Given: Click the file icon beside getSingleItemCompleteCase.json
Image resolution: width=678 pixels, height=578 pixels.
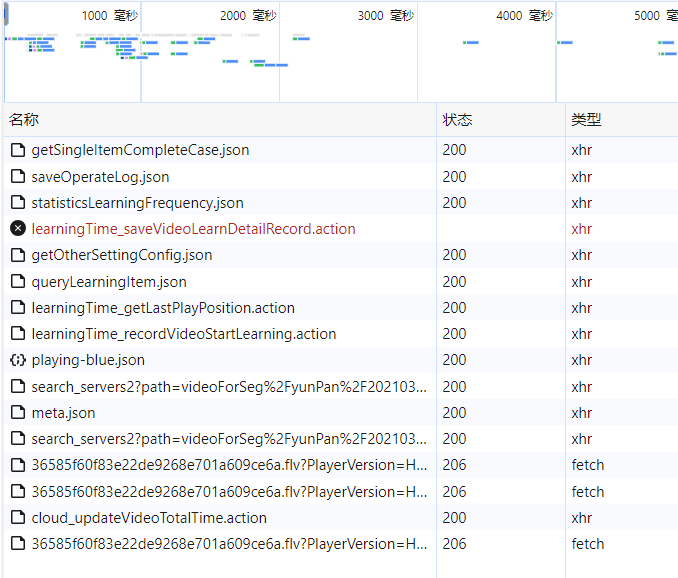Looking at the screenshot, I should point(18,150).
